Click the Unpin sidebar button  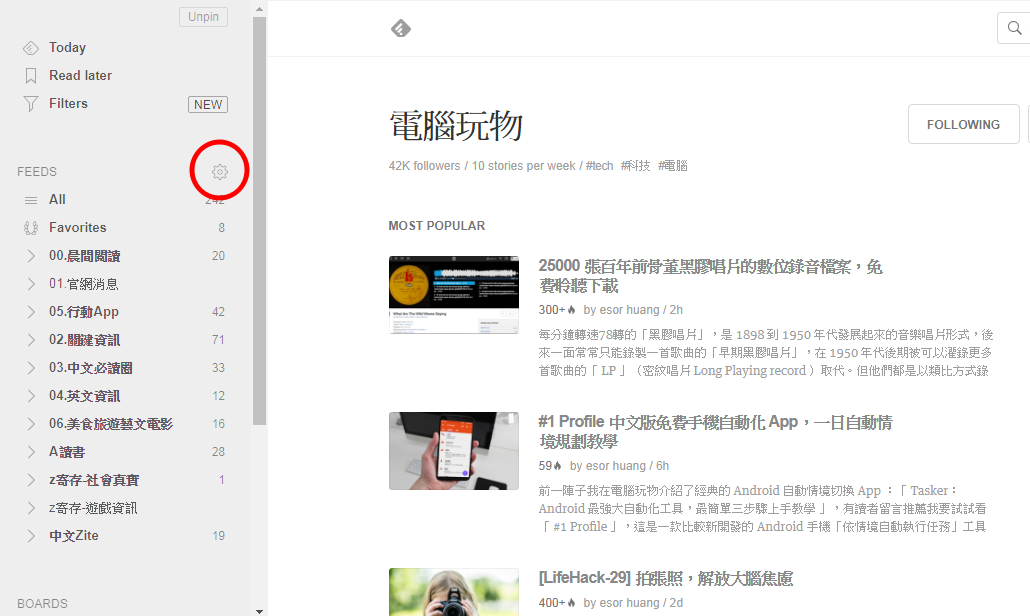click(204, 16)
